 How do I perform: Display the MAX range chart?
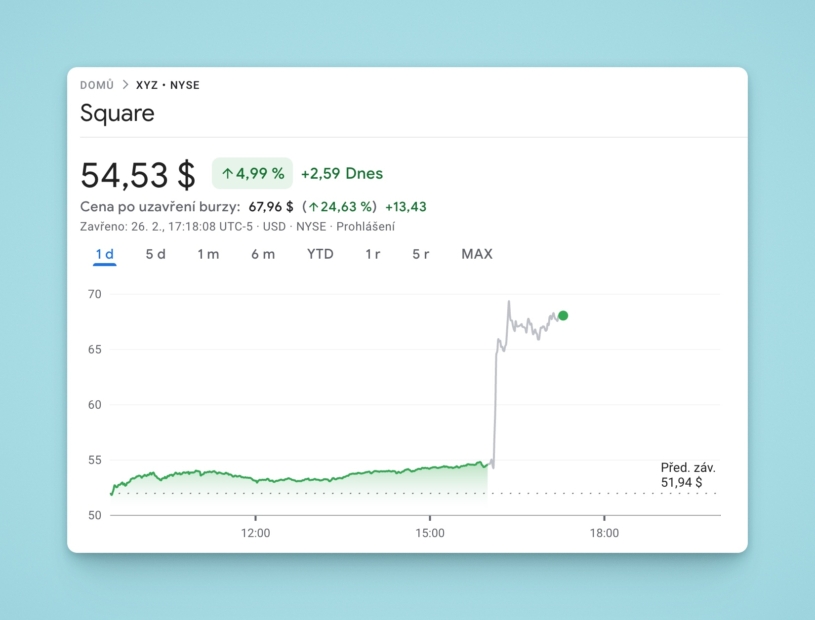click(477, 254)
